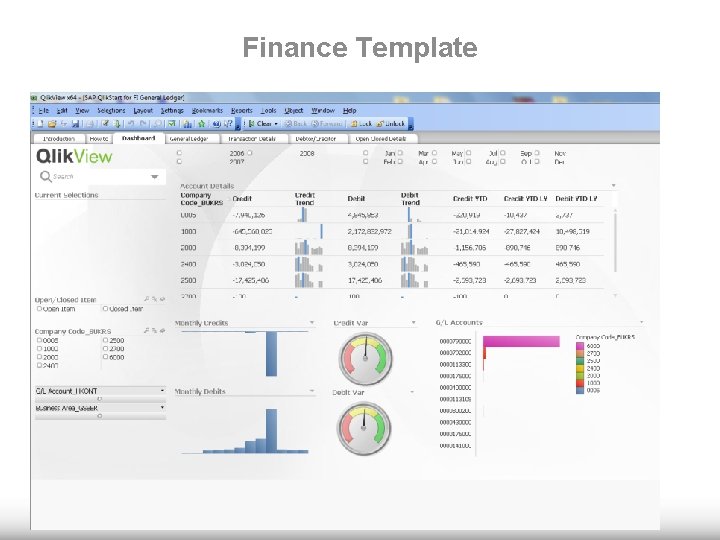The height and width of the screenshot is (540, 720).
Task: Open the Edit Script toolbar icon
Action: [106, 124]
